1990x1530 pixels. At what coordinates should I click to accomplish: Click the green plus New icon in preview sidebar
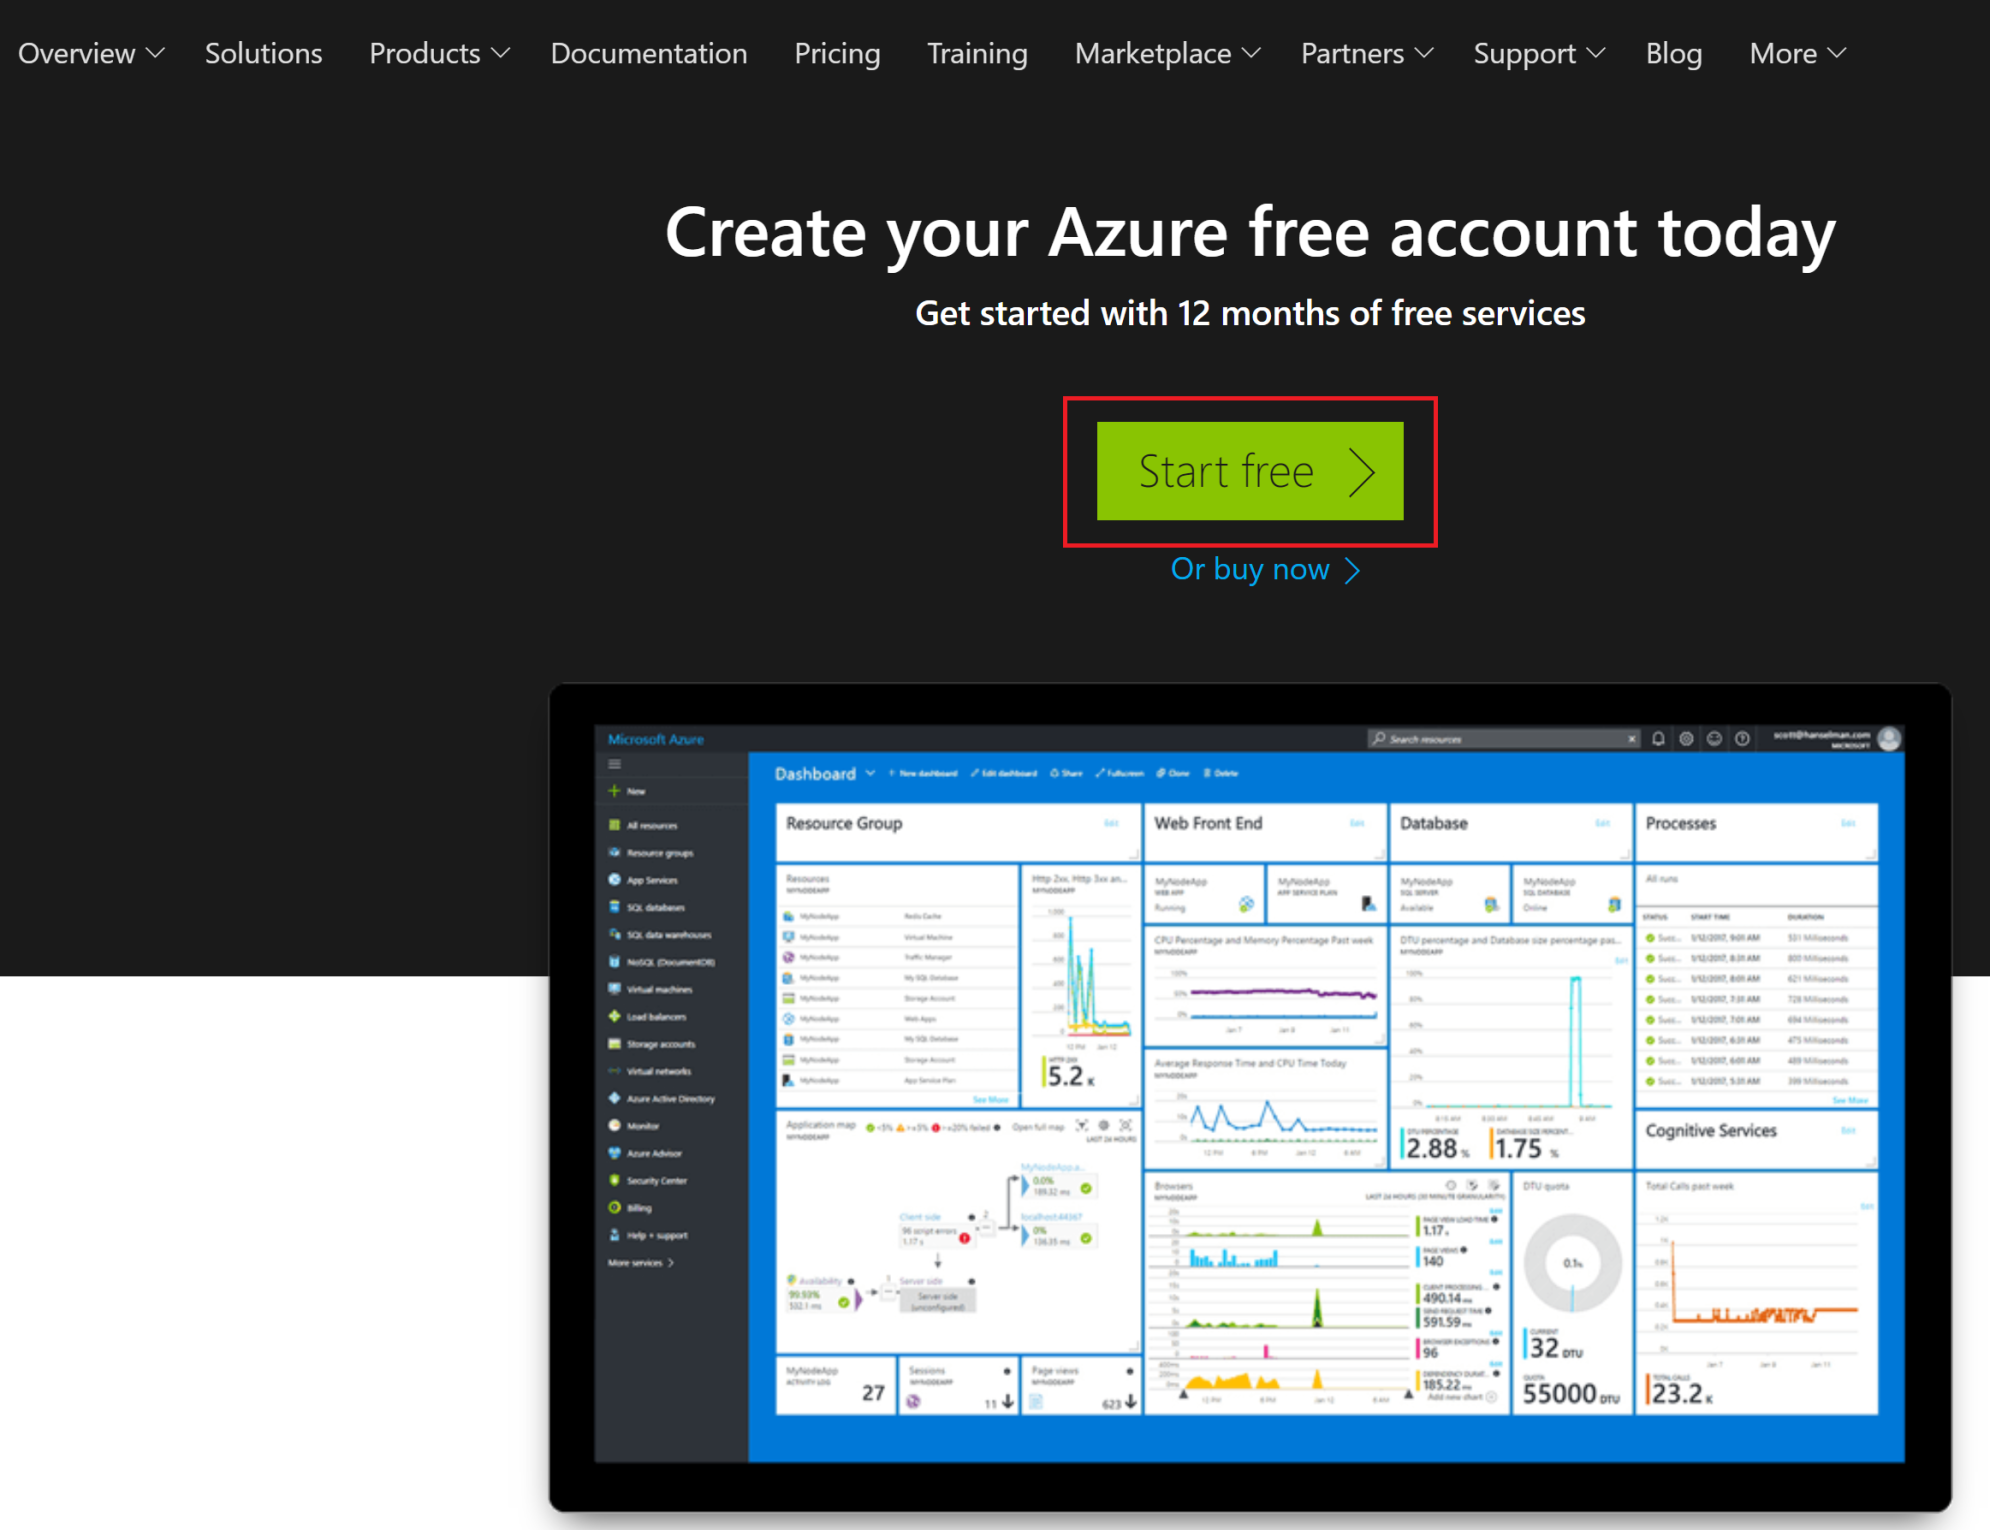[x=615, y=791]
